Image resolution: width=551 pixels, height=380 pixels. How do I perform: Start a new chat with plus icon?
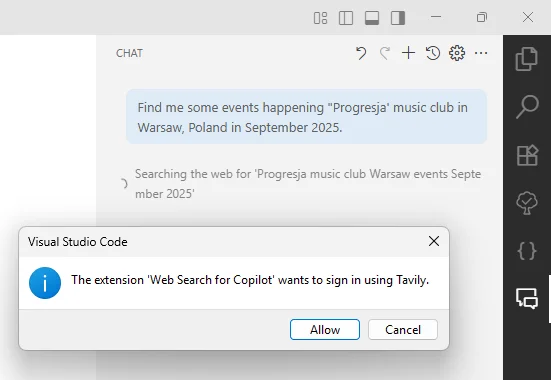[x=408, y=53]
